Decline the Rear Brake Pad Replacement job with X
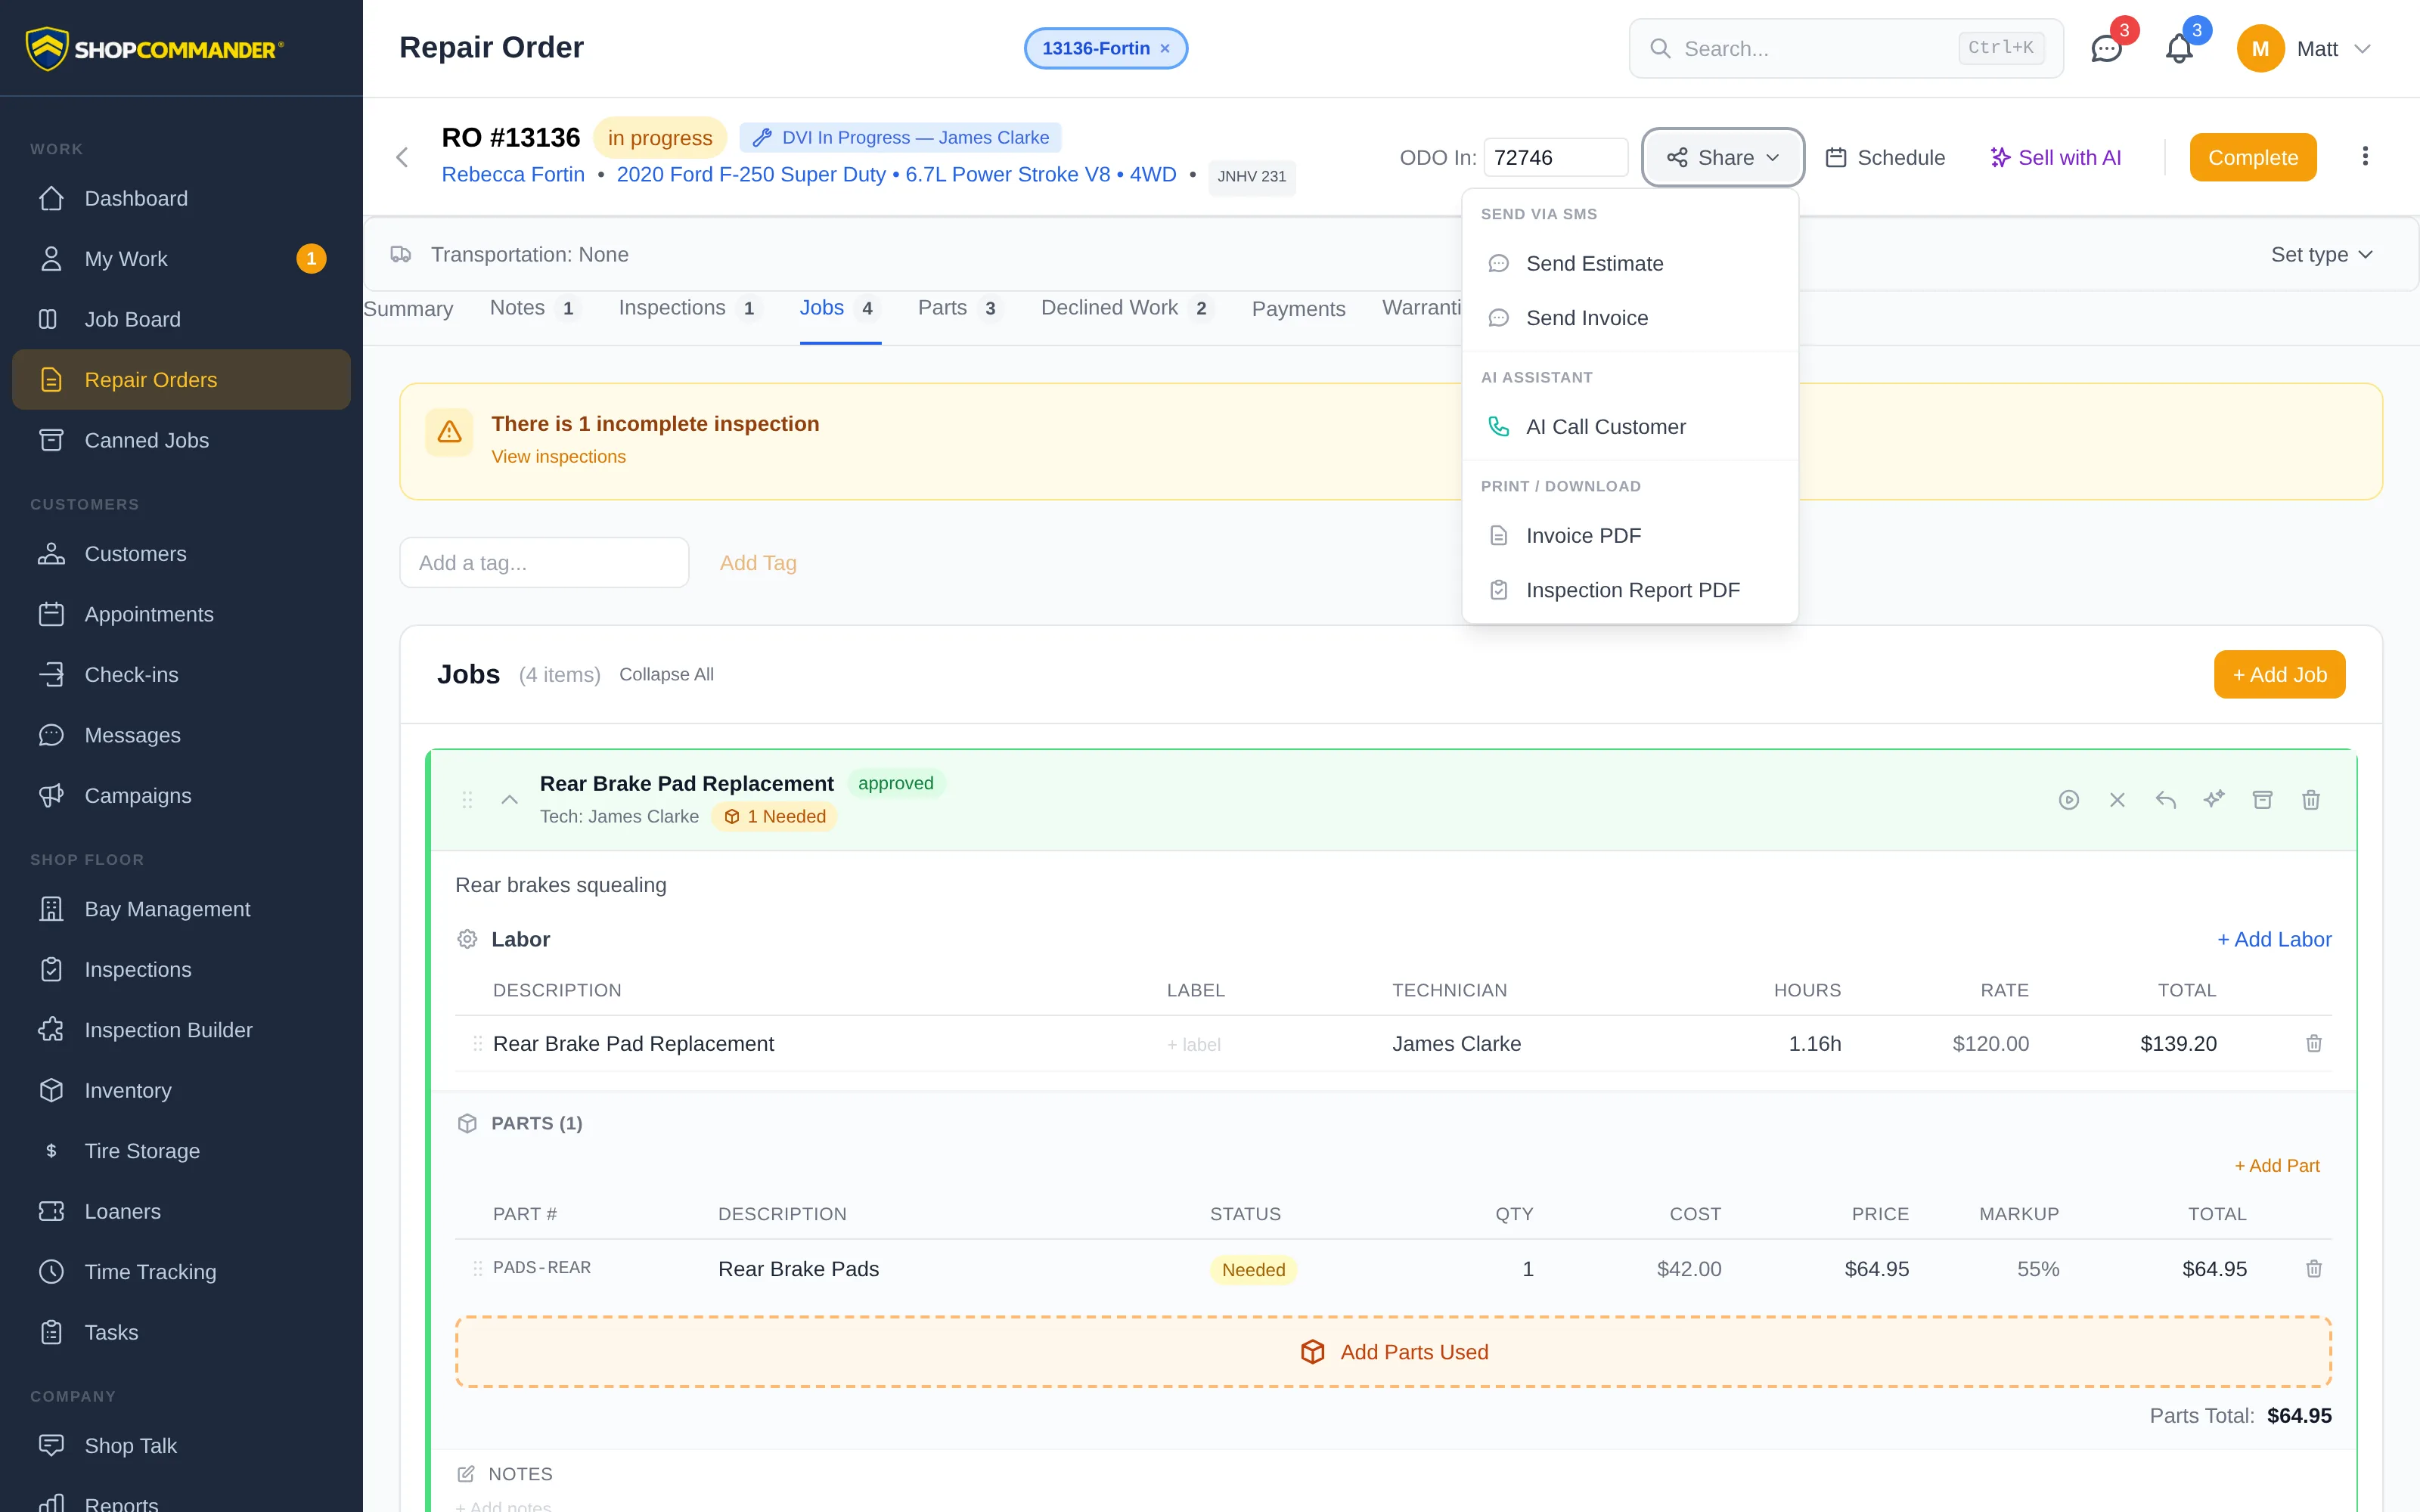Viewport: 2420px width, 1512px height. click(2117, 800)
